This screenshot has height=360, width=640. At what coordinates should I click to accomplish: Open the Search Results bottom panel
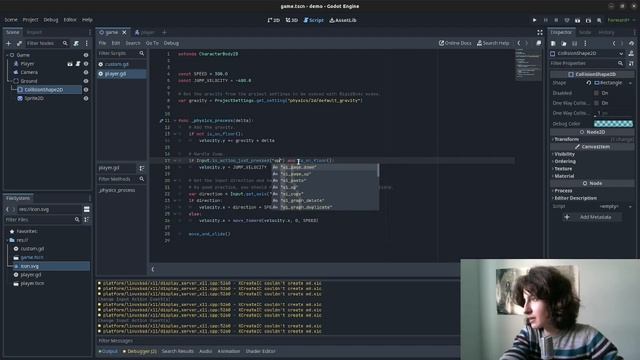pos(178,351)
